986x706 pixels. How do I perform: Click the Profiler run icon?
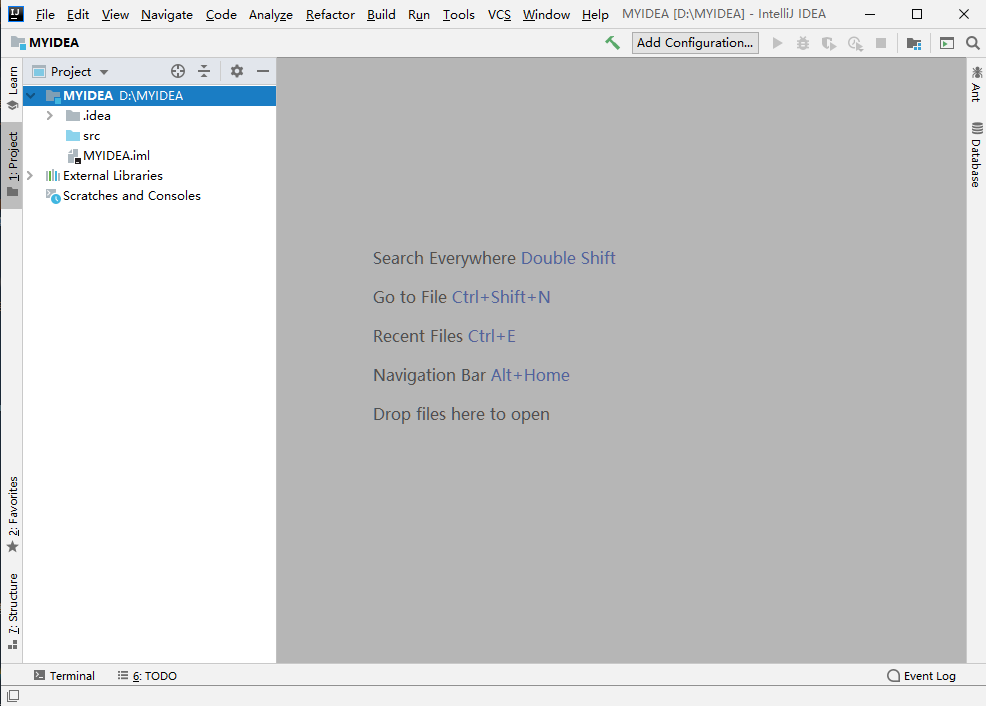tap(855, 43)
